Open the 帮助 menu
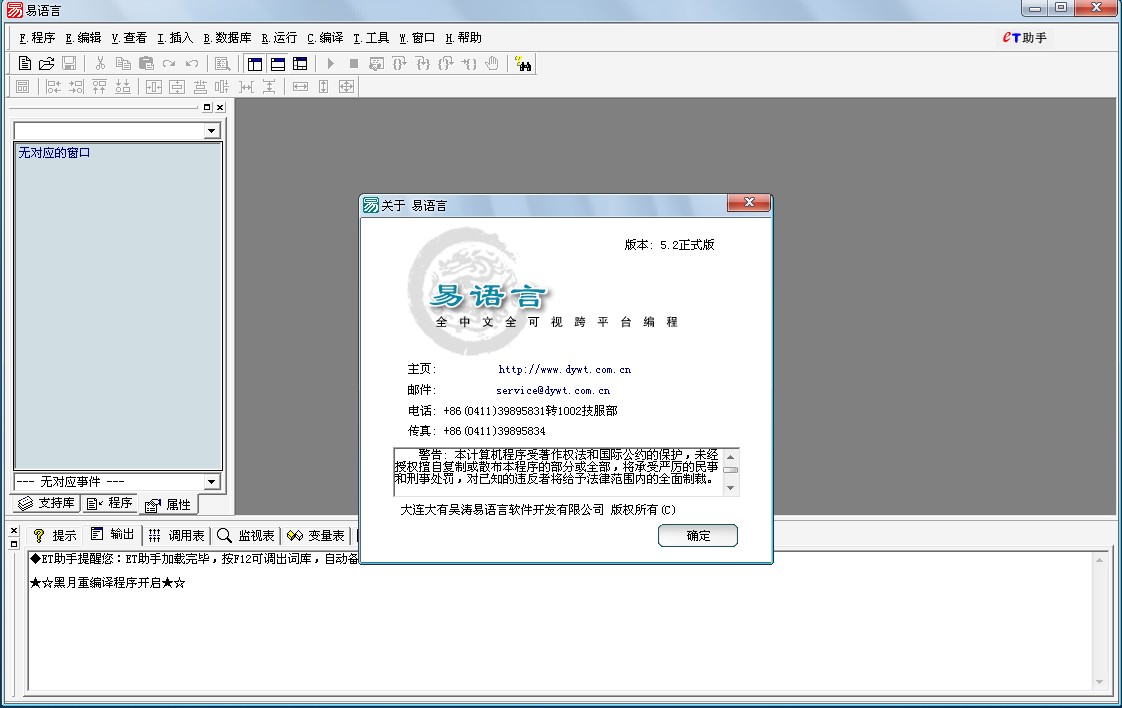The image size is (1122, 708). pyautogui.click(x=463, y=38)
